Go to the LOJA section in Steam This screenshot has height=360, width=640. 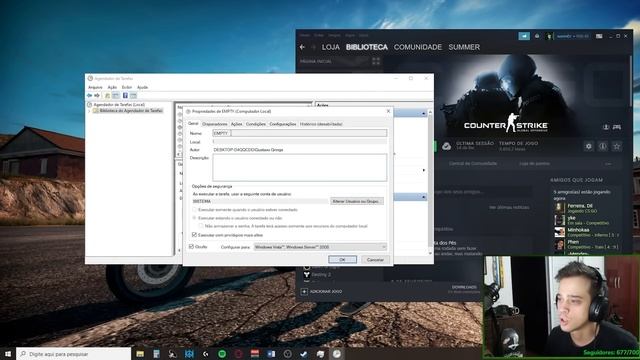[331, 47]
